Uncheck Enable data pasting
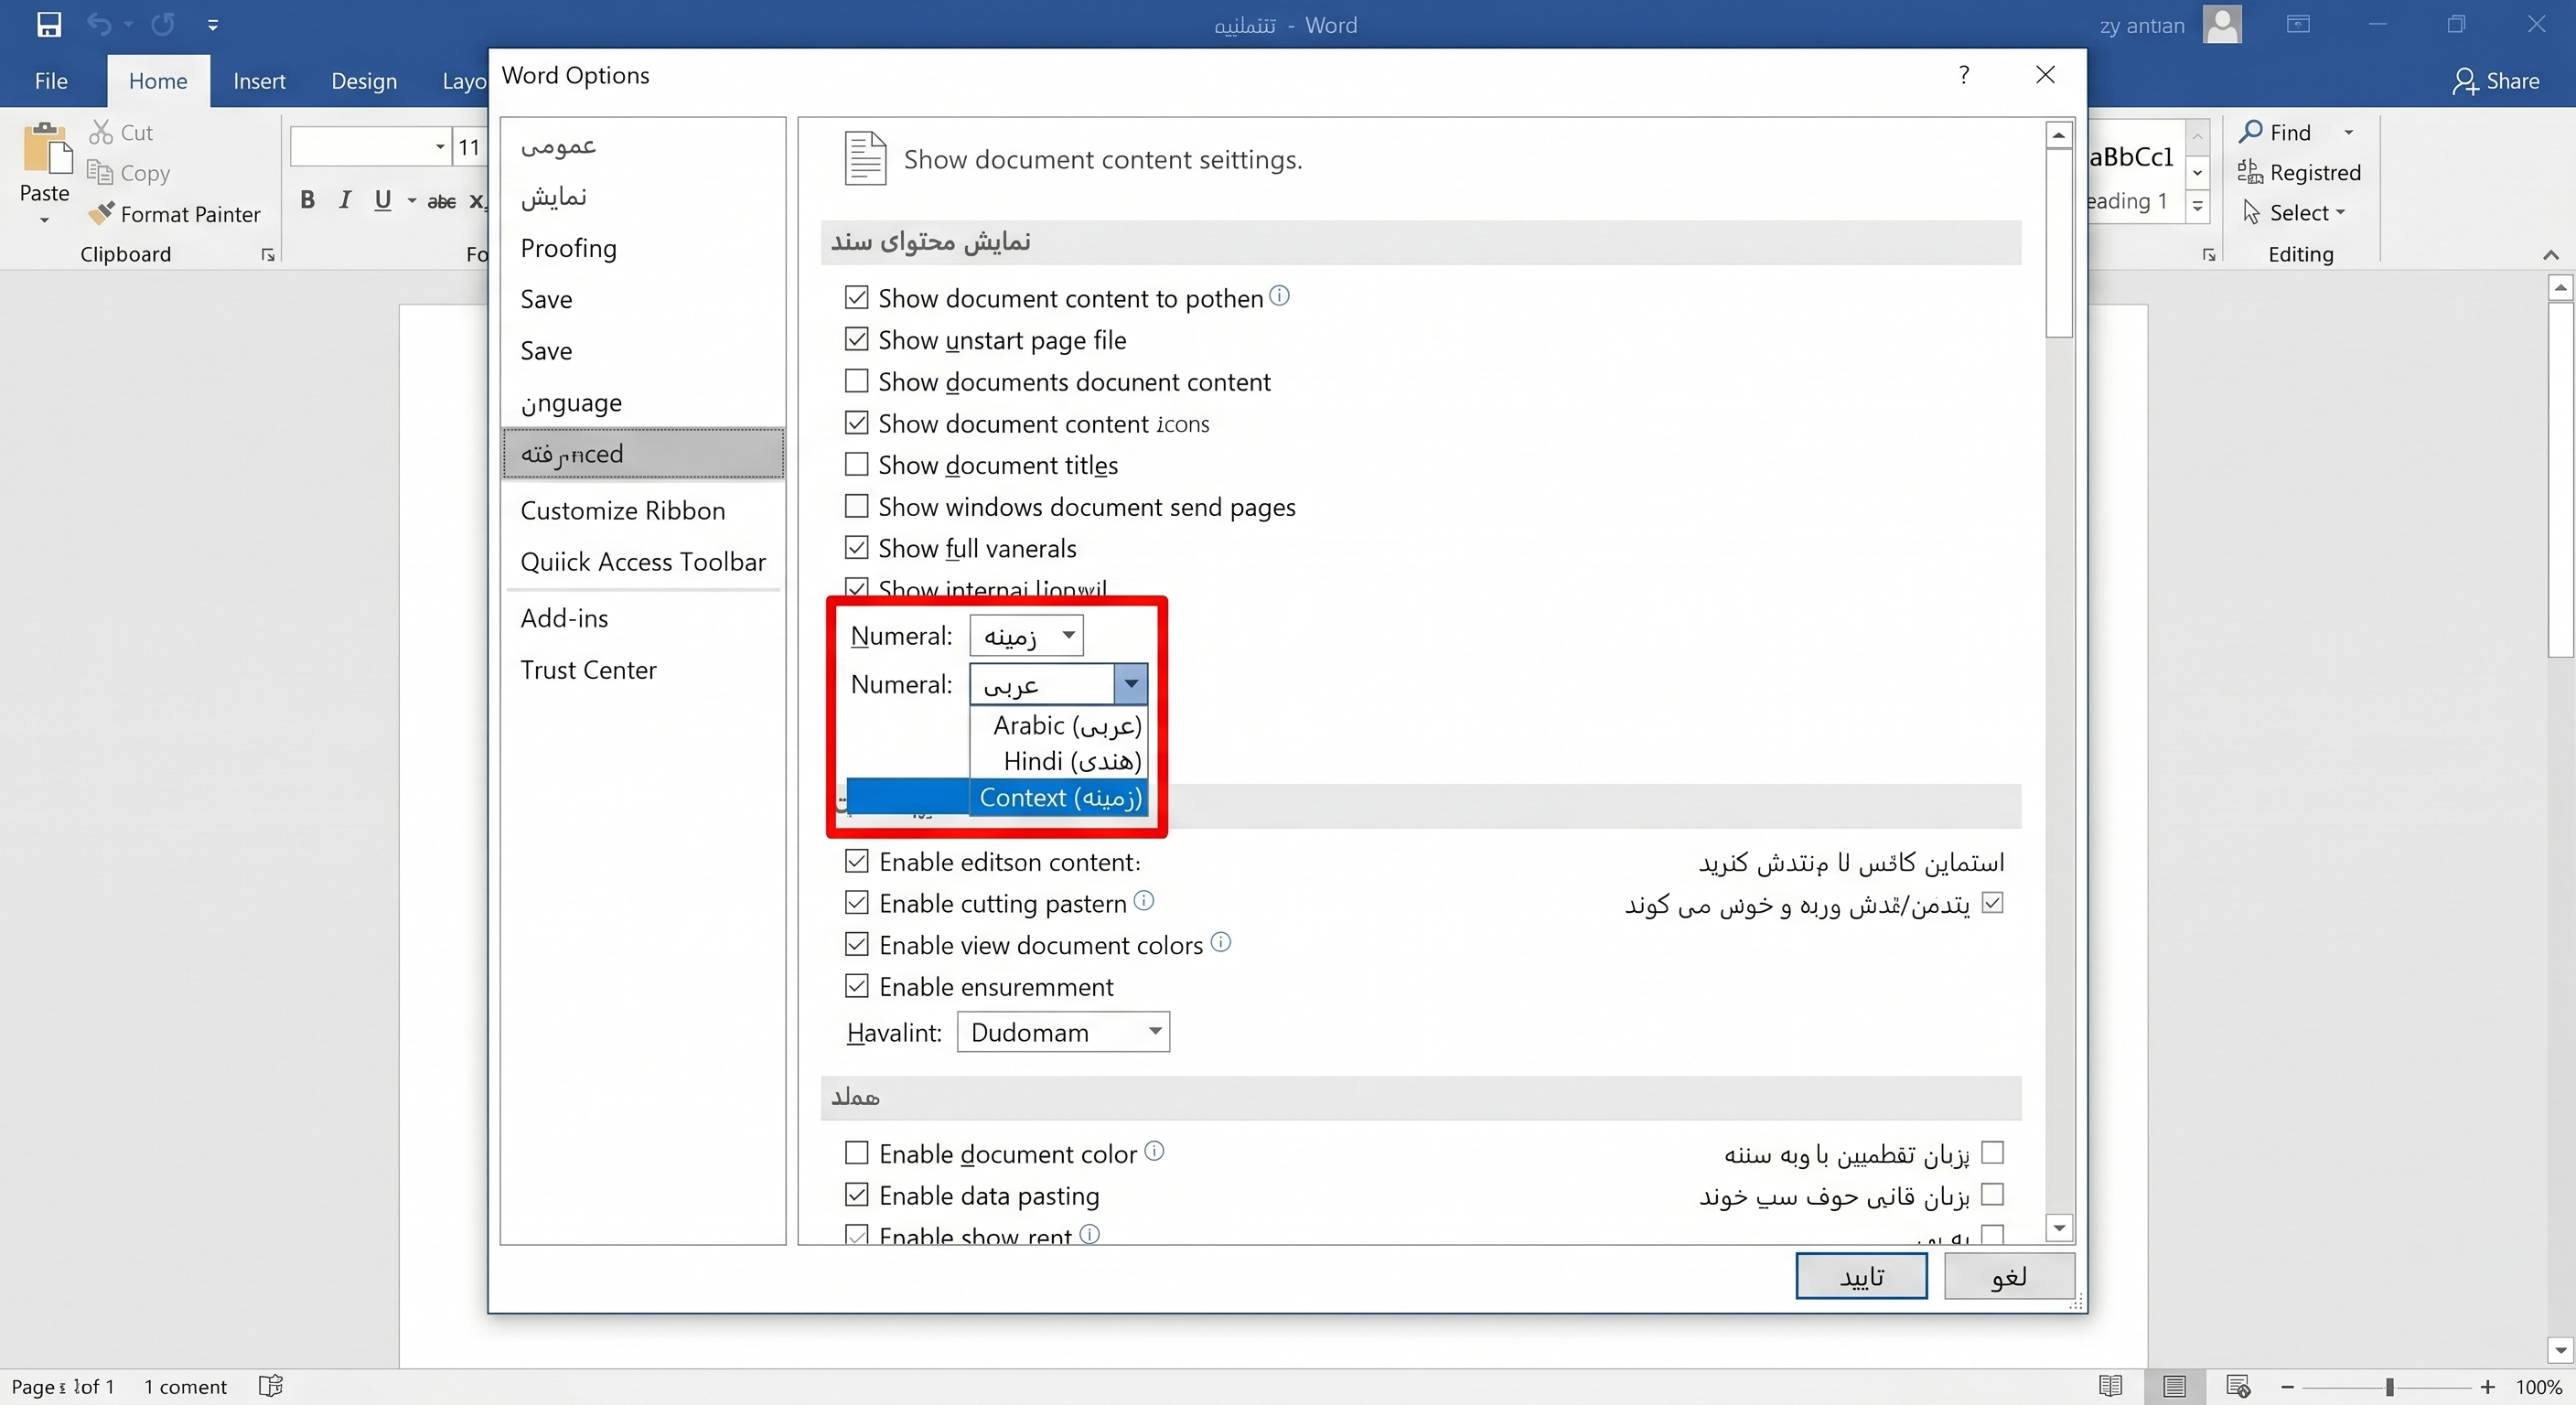The width and height of the screenshot is (2576, 1405). [x=856, y=1195]
